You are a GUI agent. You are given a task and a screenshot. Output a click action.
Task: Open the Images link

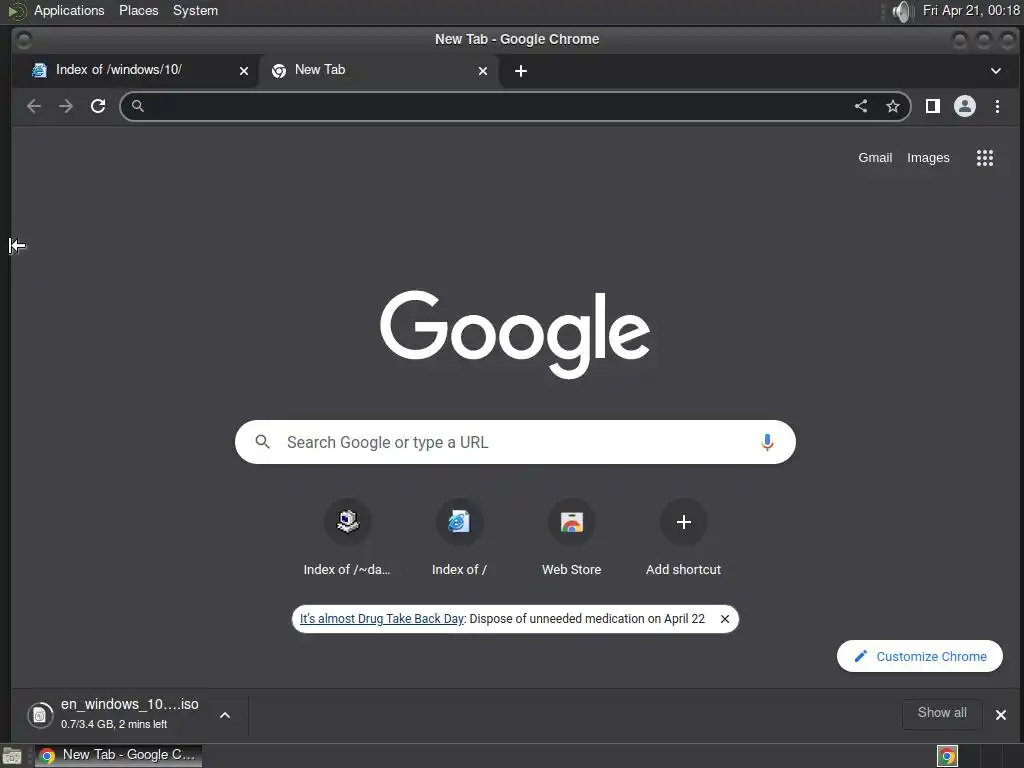pyautogui.click(x=928, y=158)
